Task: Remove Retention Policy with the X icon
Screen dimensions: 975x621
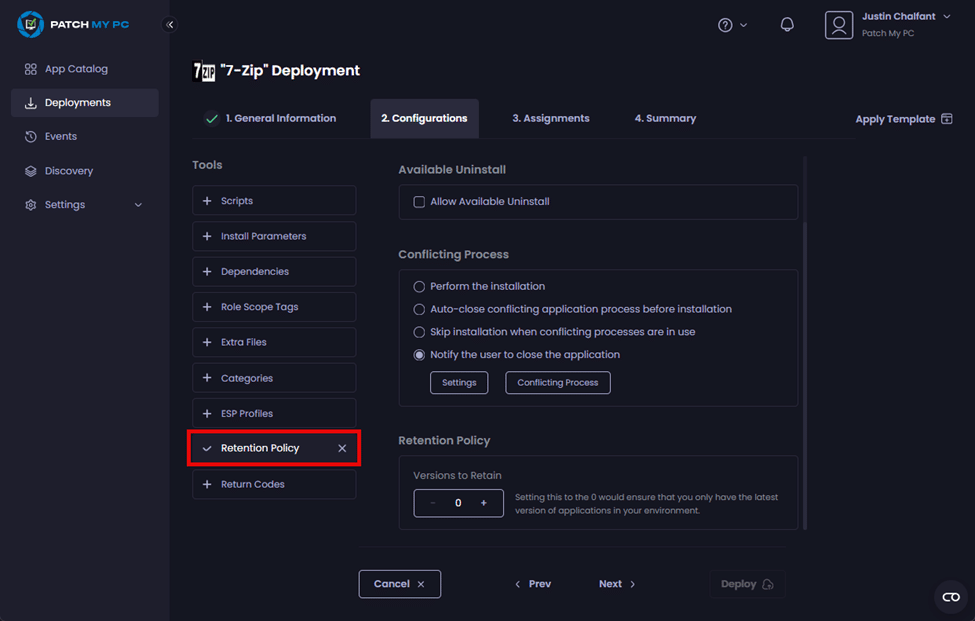Action: (x=342, y=448)
